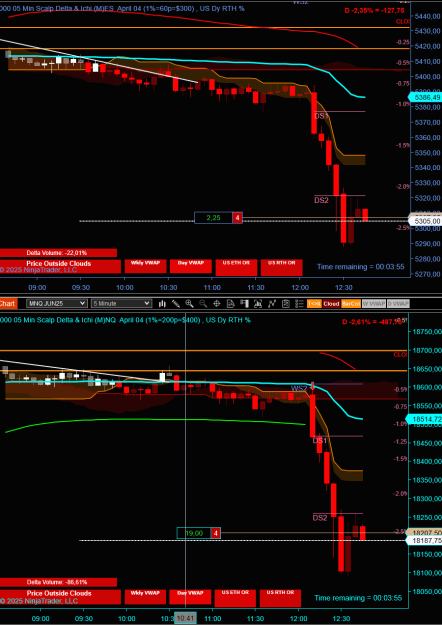Open the Chart Trader icon

click(244, 304)
